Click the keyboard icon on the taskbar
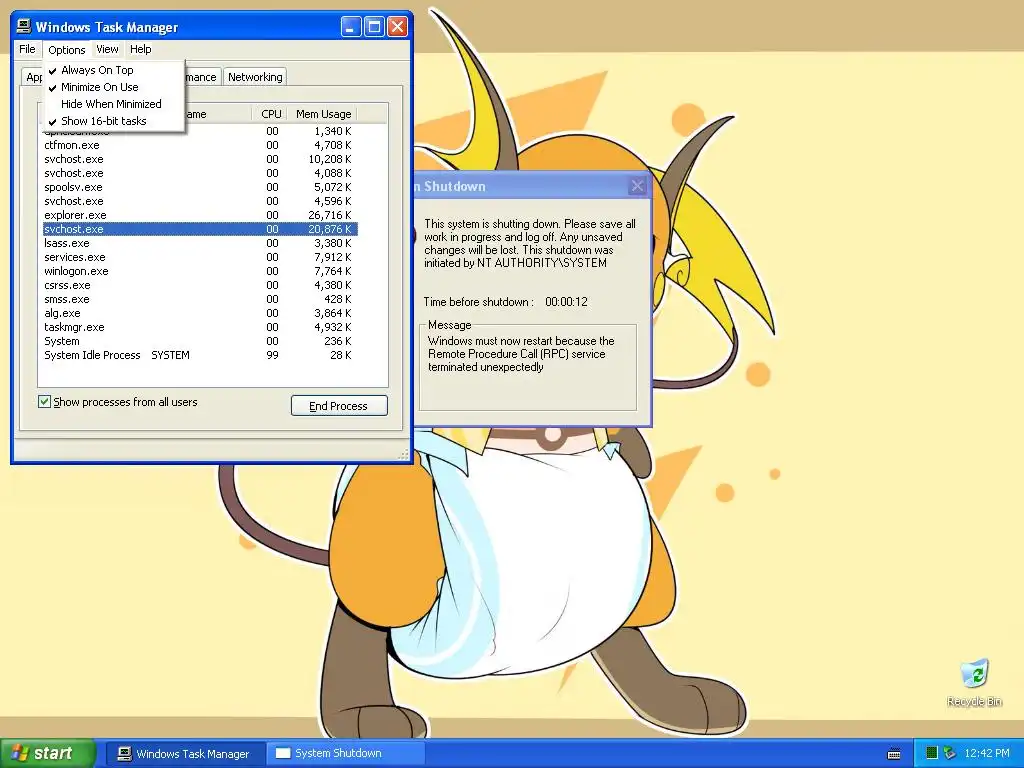 894,754
